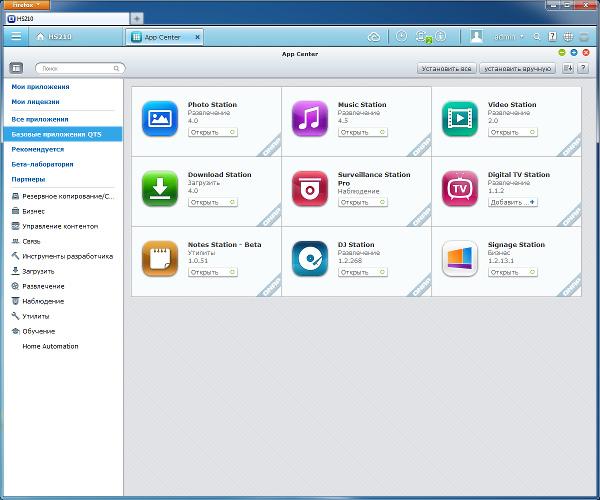Select Резервное копирование category

pos(63,196)
